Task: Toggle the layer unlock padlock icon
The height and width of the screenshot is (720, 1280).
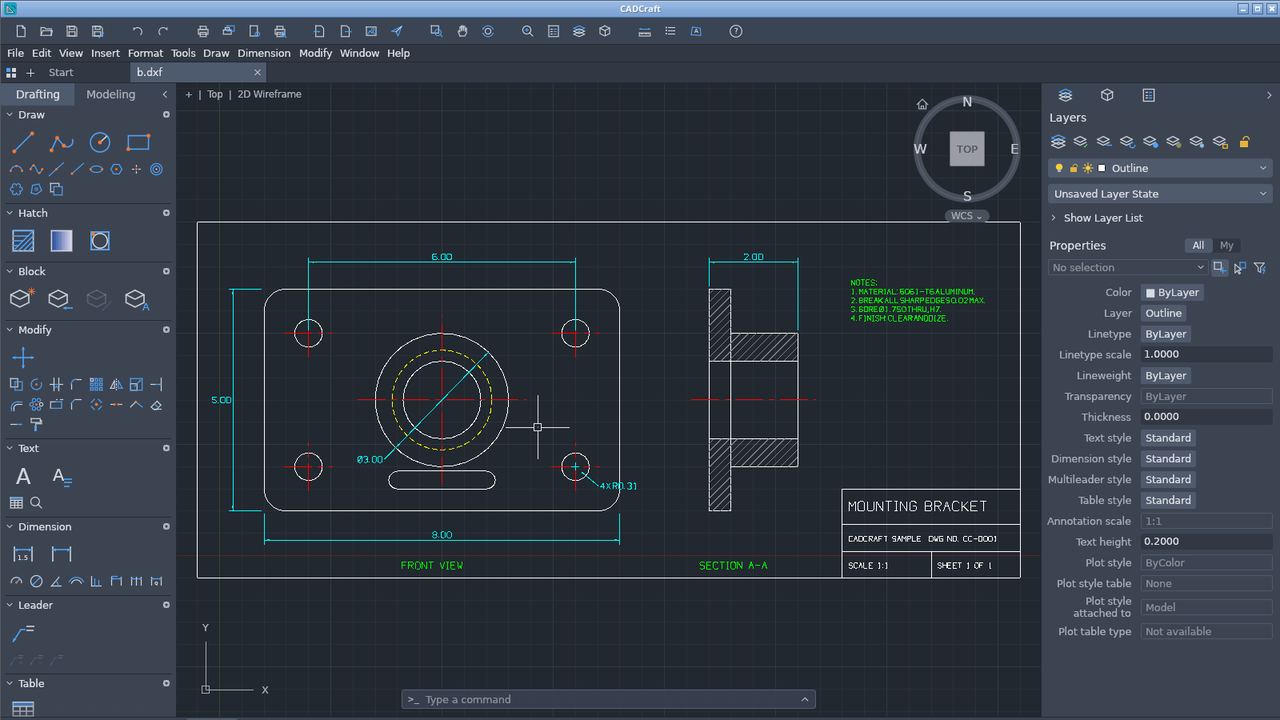Action: coord(1244,142)
